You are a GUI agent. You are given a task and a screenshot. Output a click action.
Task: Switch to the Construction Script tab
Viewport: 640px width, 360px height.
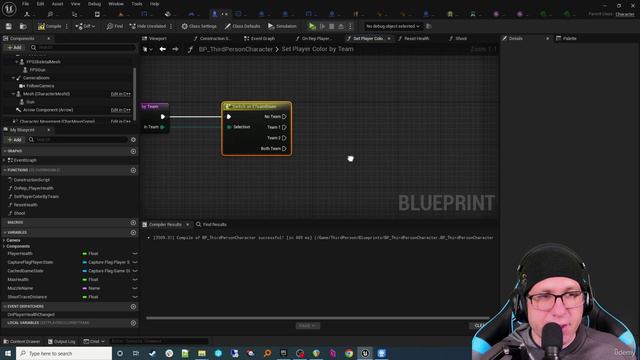click(212, 38)
